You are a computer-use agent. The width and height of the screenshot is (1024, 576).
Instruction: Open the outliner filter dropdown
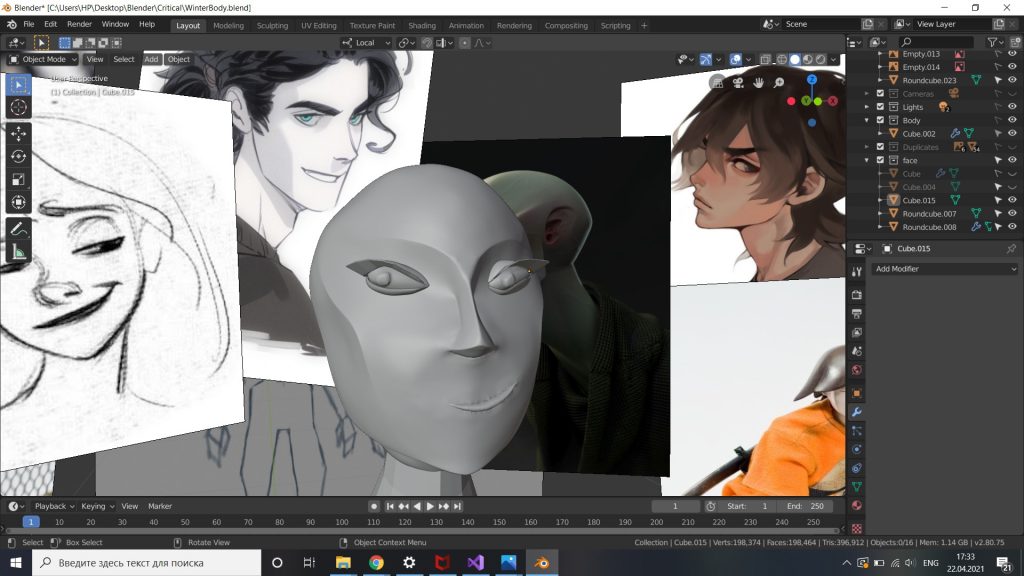995,42
